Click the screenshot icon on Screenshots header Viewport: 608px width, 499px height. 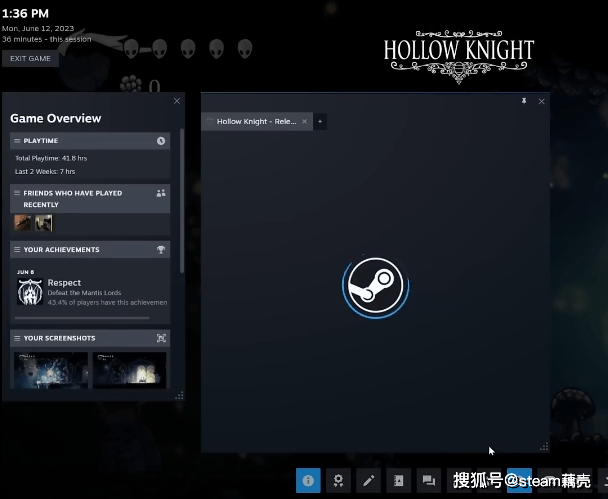(x=161, y=338)
